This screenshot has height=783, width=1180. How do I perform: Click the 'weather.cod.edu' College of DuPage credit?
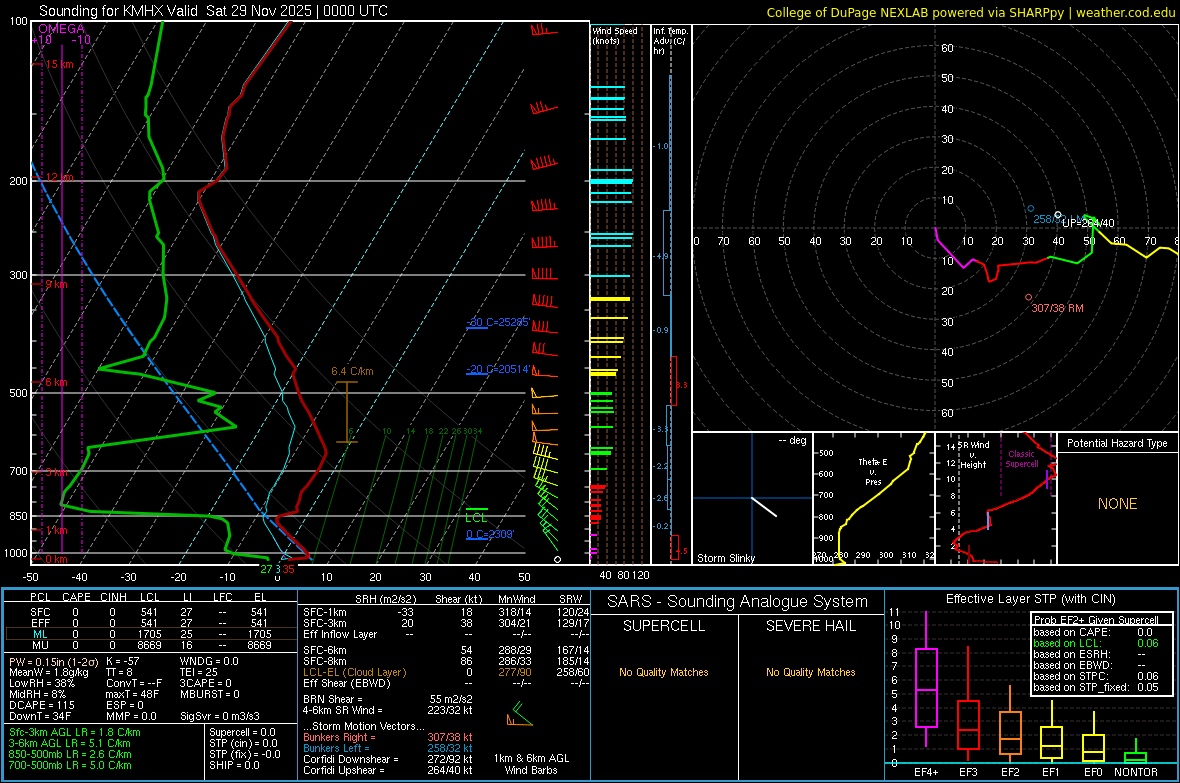(x=1125, y=12)
